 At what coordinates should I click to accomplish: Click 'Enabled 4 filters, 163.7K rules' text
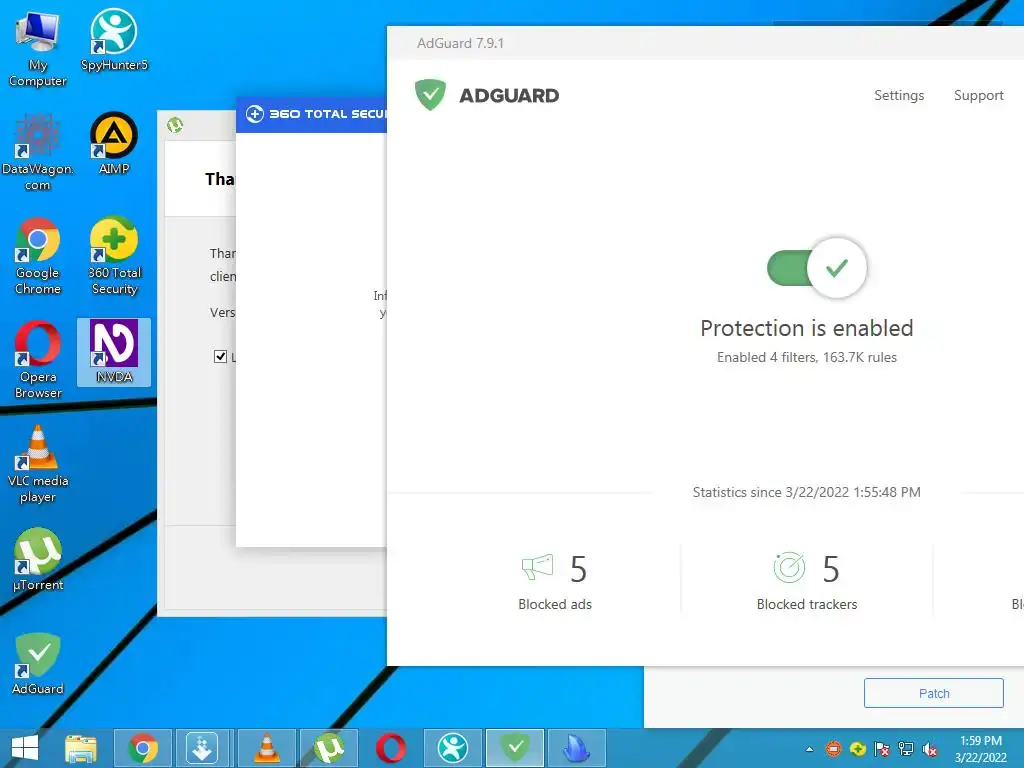pyautogui.click(x=807, y=357)
